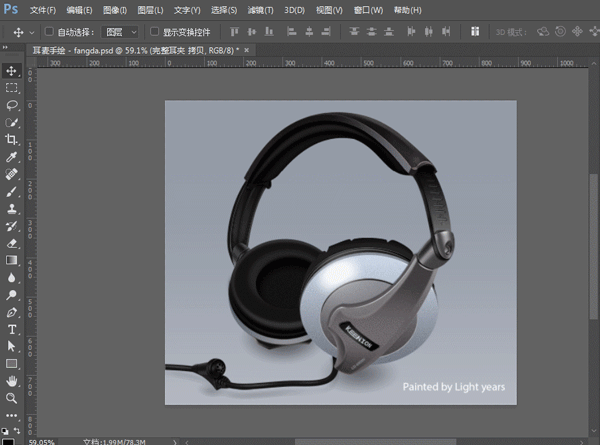The width and height of the screenshot is (600, 445).
Task: Select the Dodge tool
Action: click(x=11, y=295)
